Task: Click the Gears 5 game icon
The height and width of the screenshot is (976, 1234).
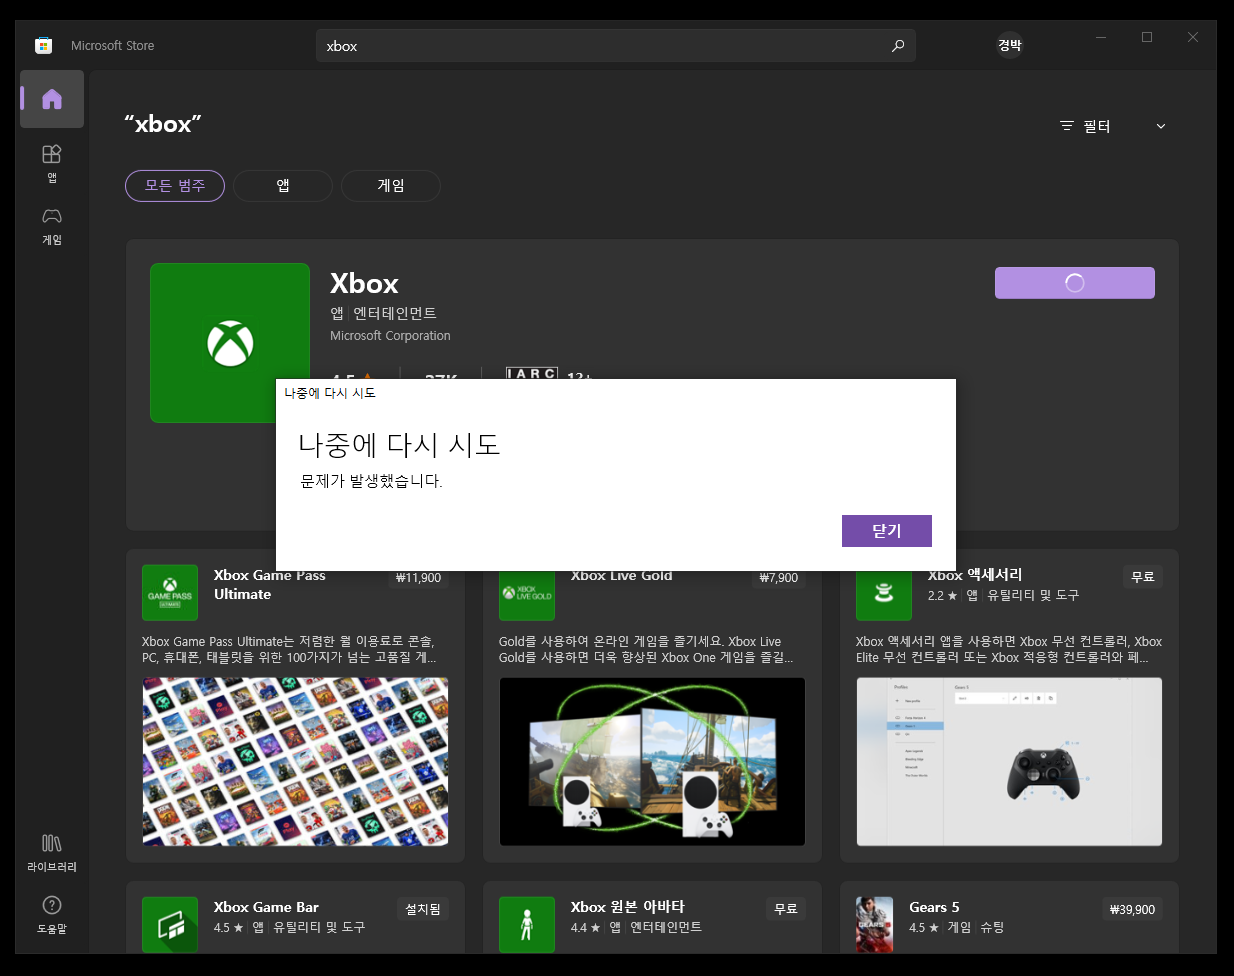Action: (x=875, y=925)
